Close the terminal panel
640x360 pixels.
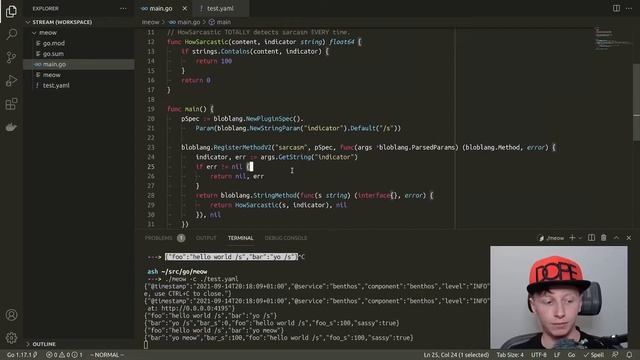[x=629, y=238]
